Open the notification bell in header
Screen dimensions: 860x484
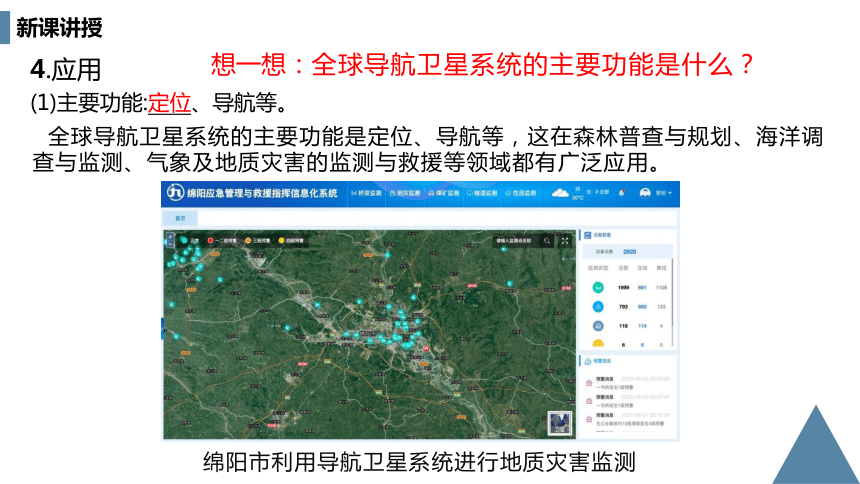(x=622, y=193)
